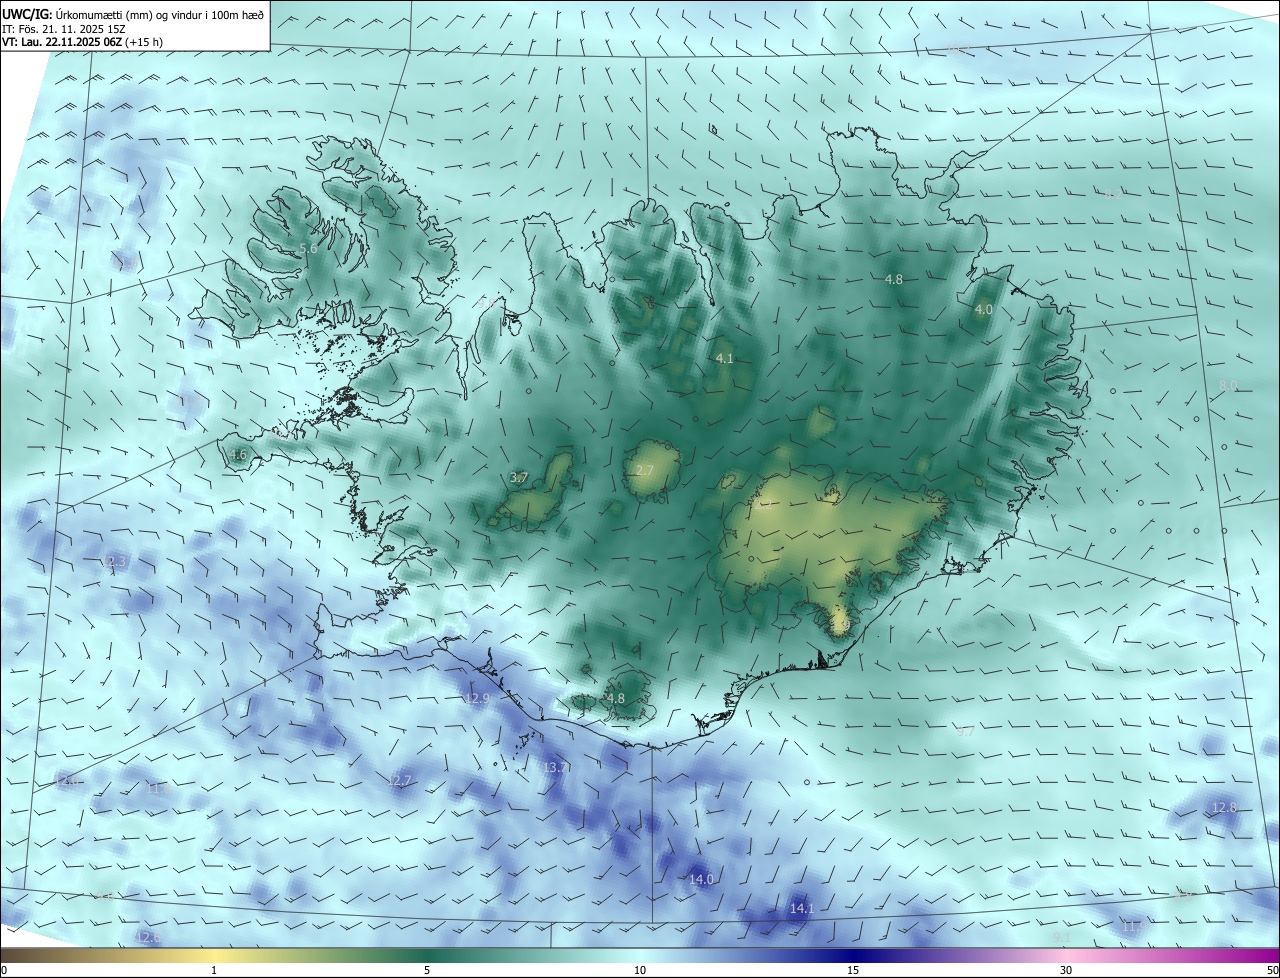This screenshot has width=1280, height=978.
Task: Click the UWC/IG Úrkomumætti title line
Action: [133, 15]
